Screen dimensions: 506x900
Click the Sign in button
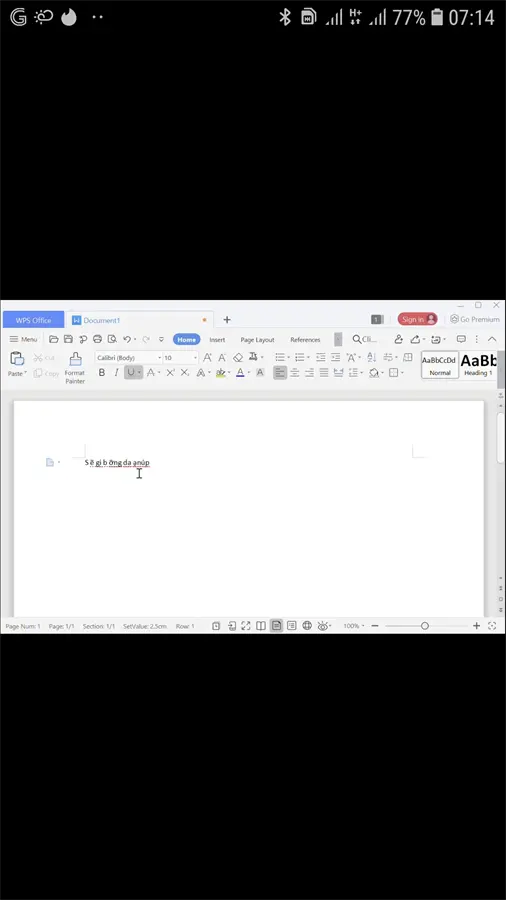point(417,319)
